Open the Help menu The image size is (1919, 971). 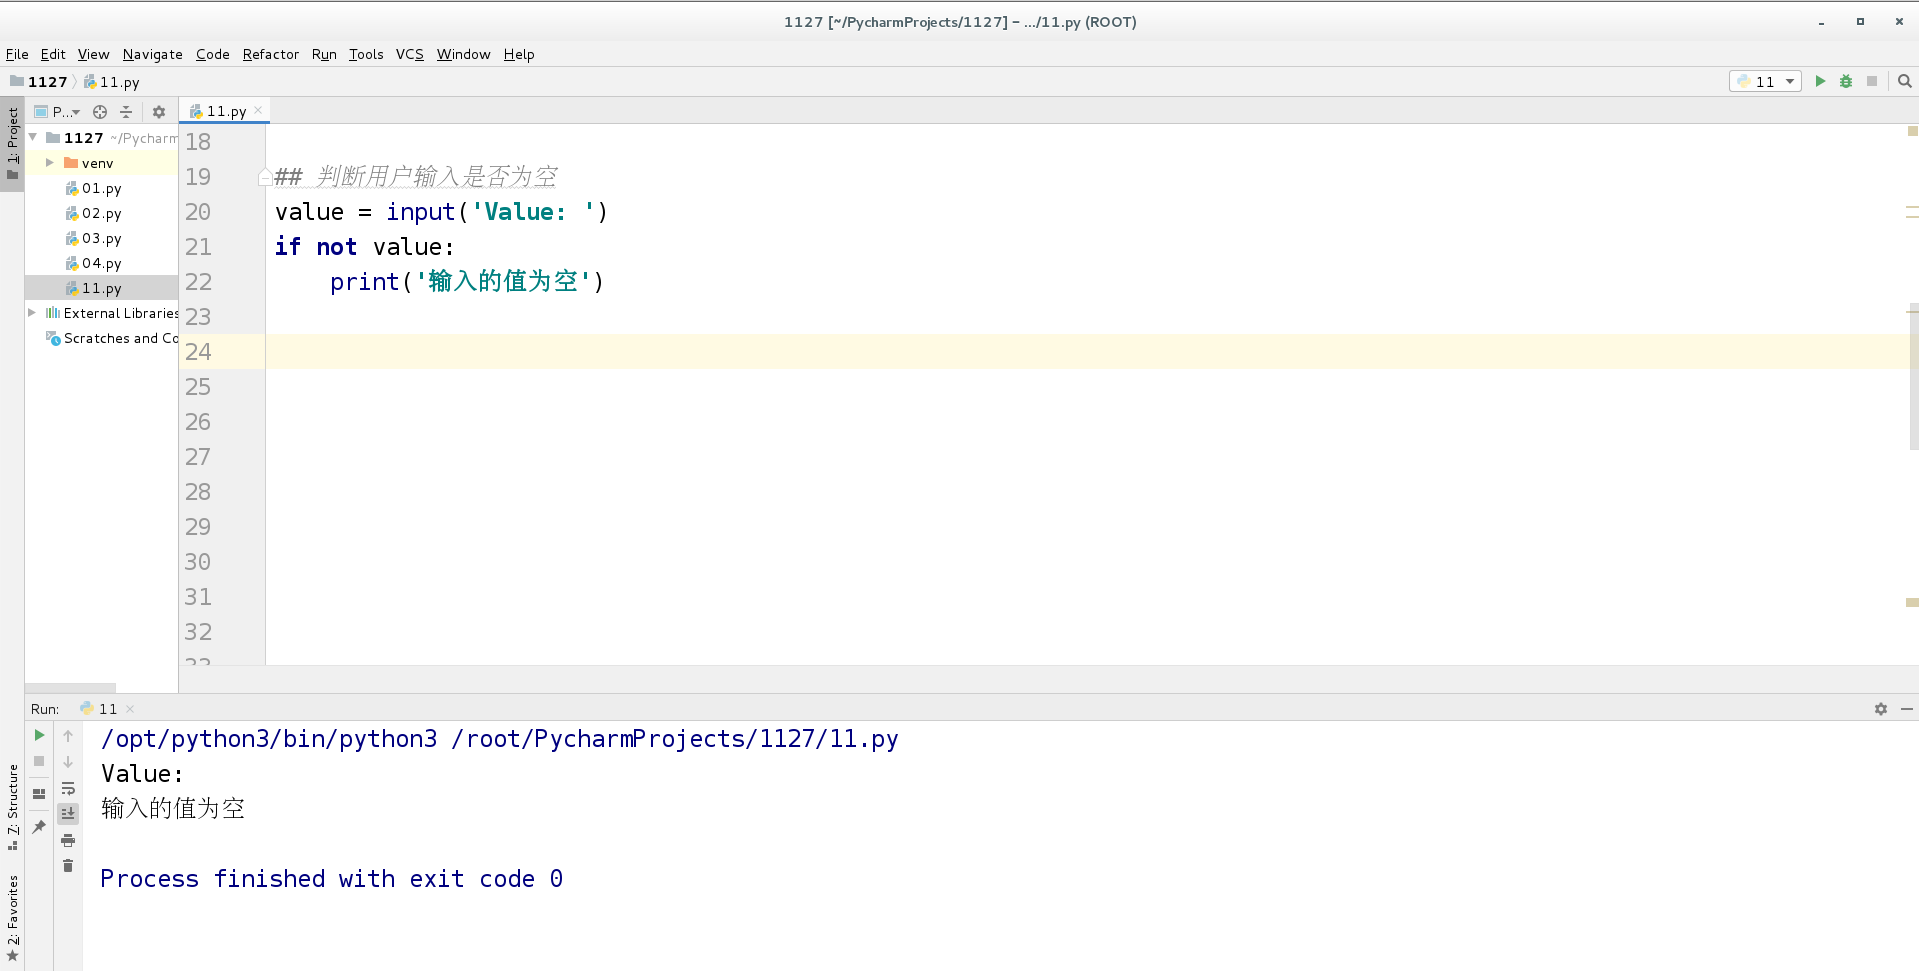pyautogui.click(x=518, y=54)
